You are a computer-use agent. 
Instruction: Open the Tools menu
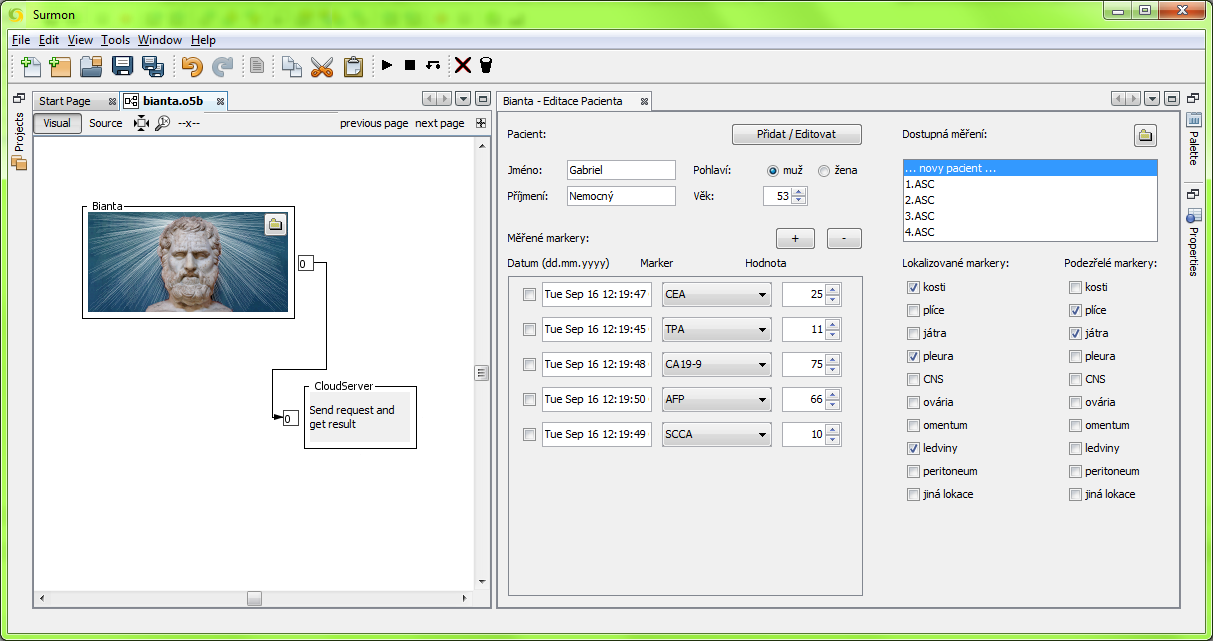pos(115,40)
